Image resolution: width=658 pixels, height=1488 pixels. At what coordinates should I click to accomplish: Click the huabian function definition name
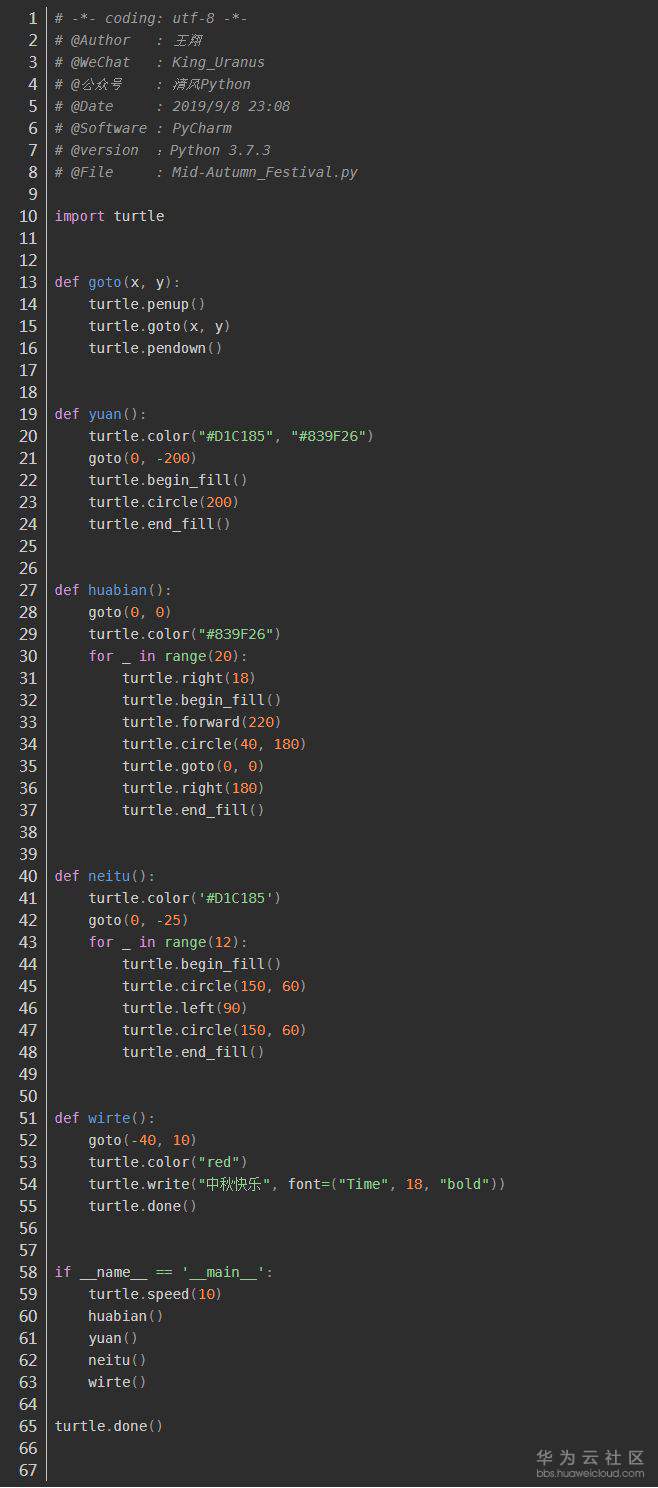117,590
